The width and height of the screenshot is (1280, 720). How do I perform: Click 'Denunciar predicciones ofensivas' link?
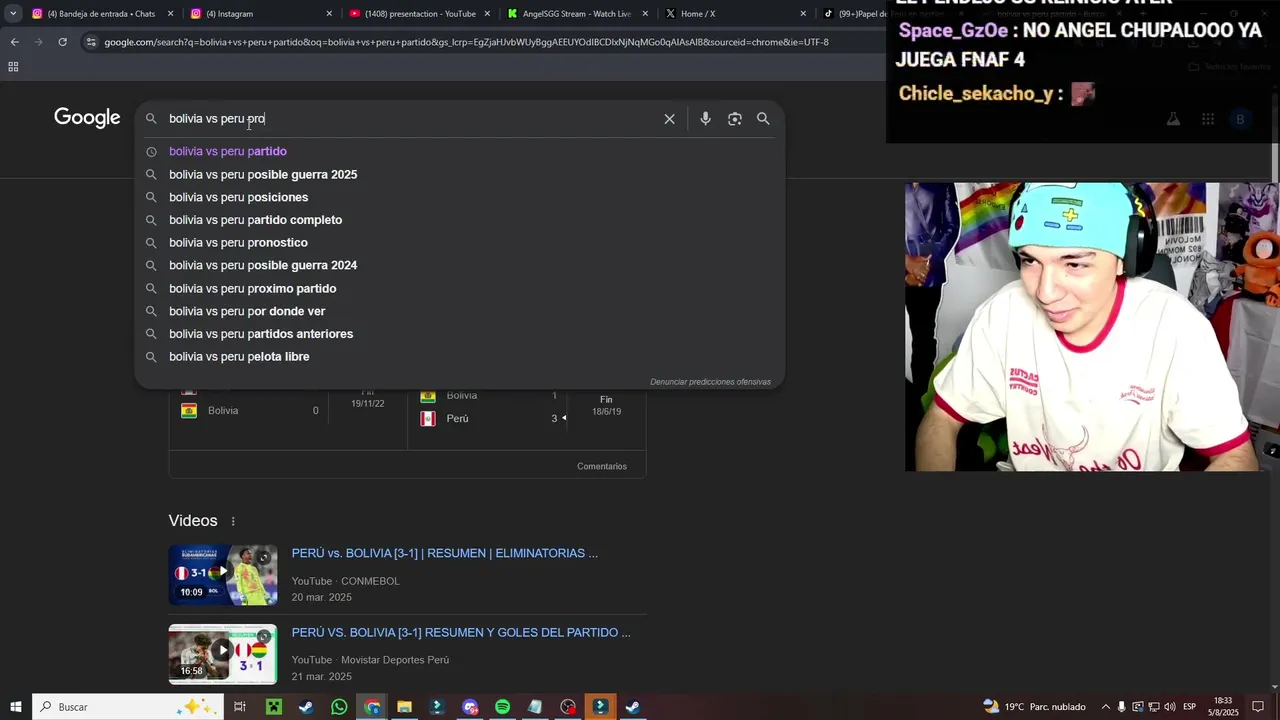[x=710, y=382]
